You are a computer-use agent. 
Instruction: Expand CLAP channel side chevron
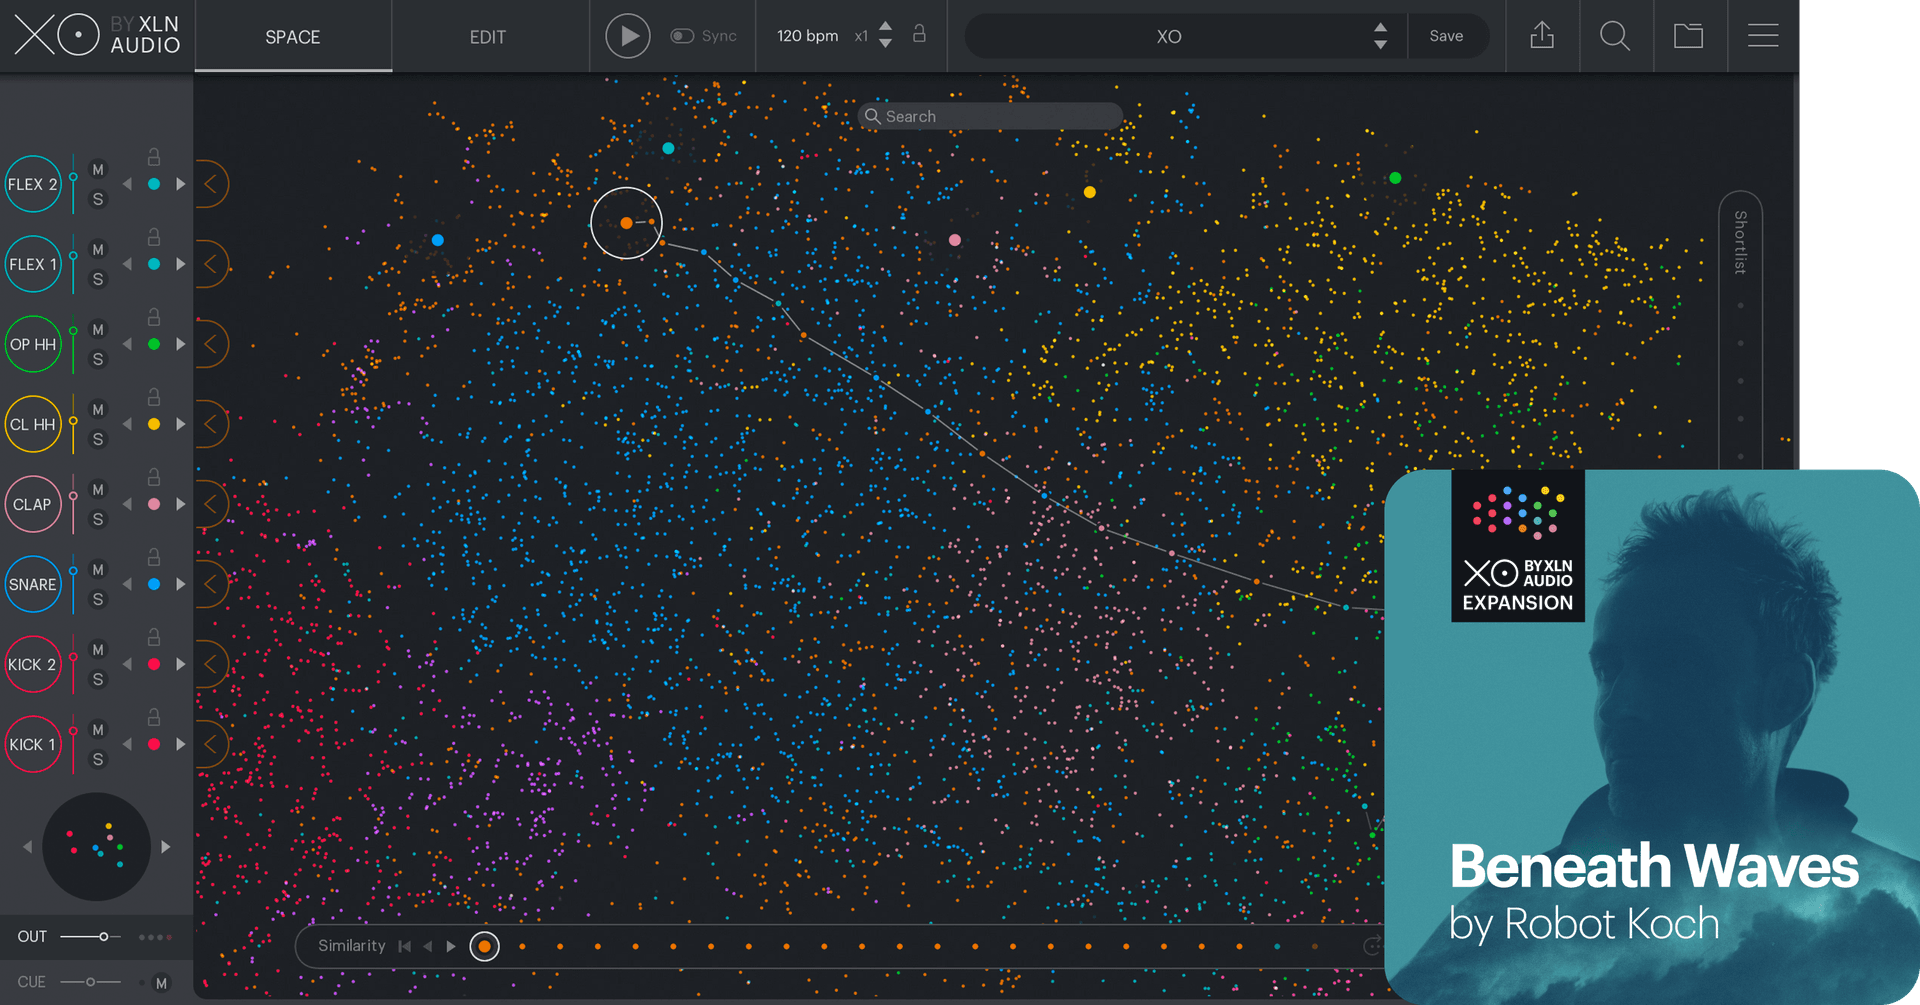(211, 504)
